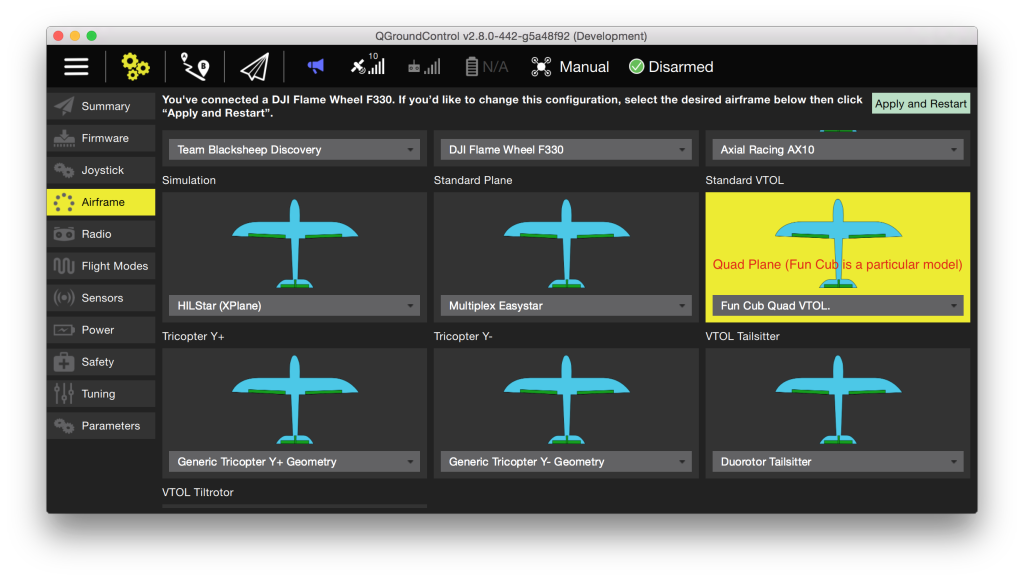The height and width of the screenshot is (580, 1024).
Task: Select the Duorotor Tailsitter airframe
Action: 837,461
